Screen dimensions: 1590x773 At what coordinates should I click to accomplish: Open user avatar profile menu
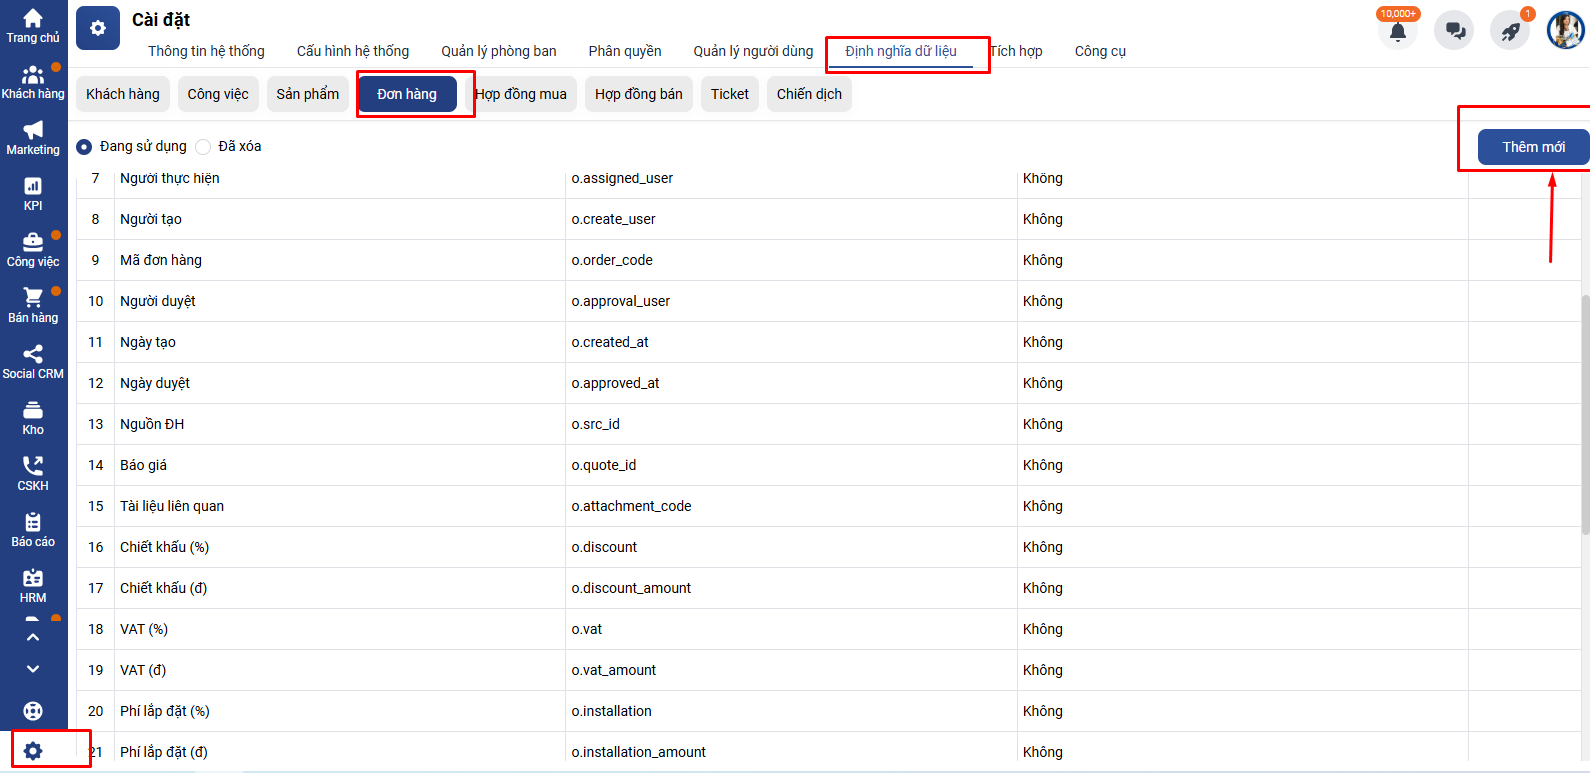tap(1565, 30)
